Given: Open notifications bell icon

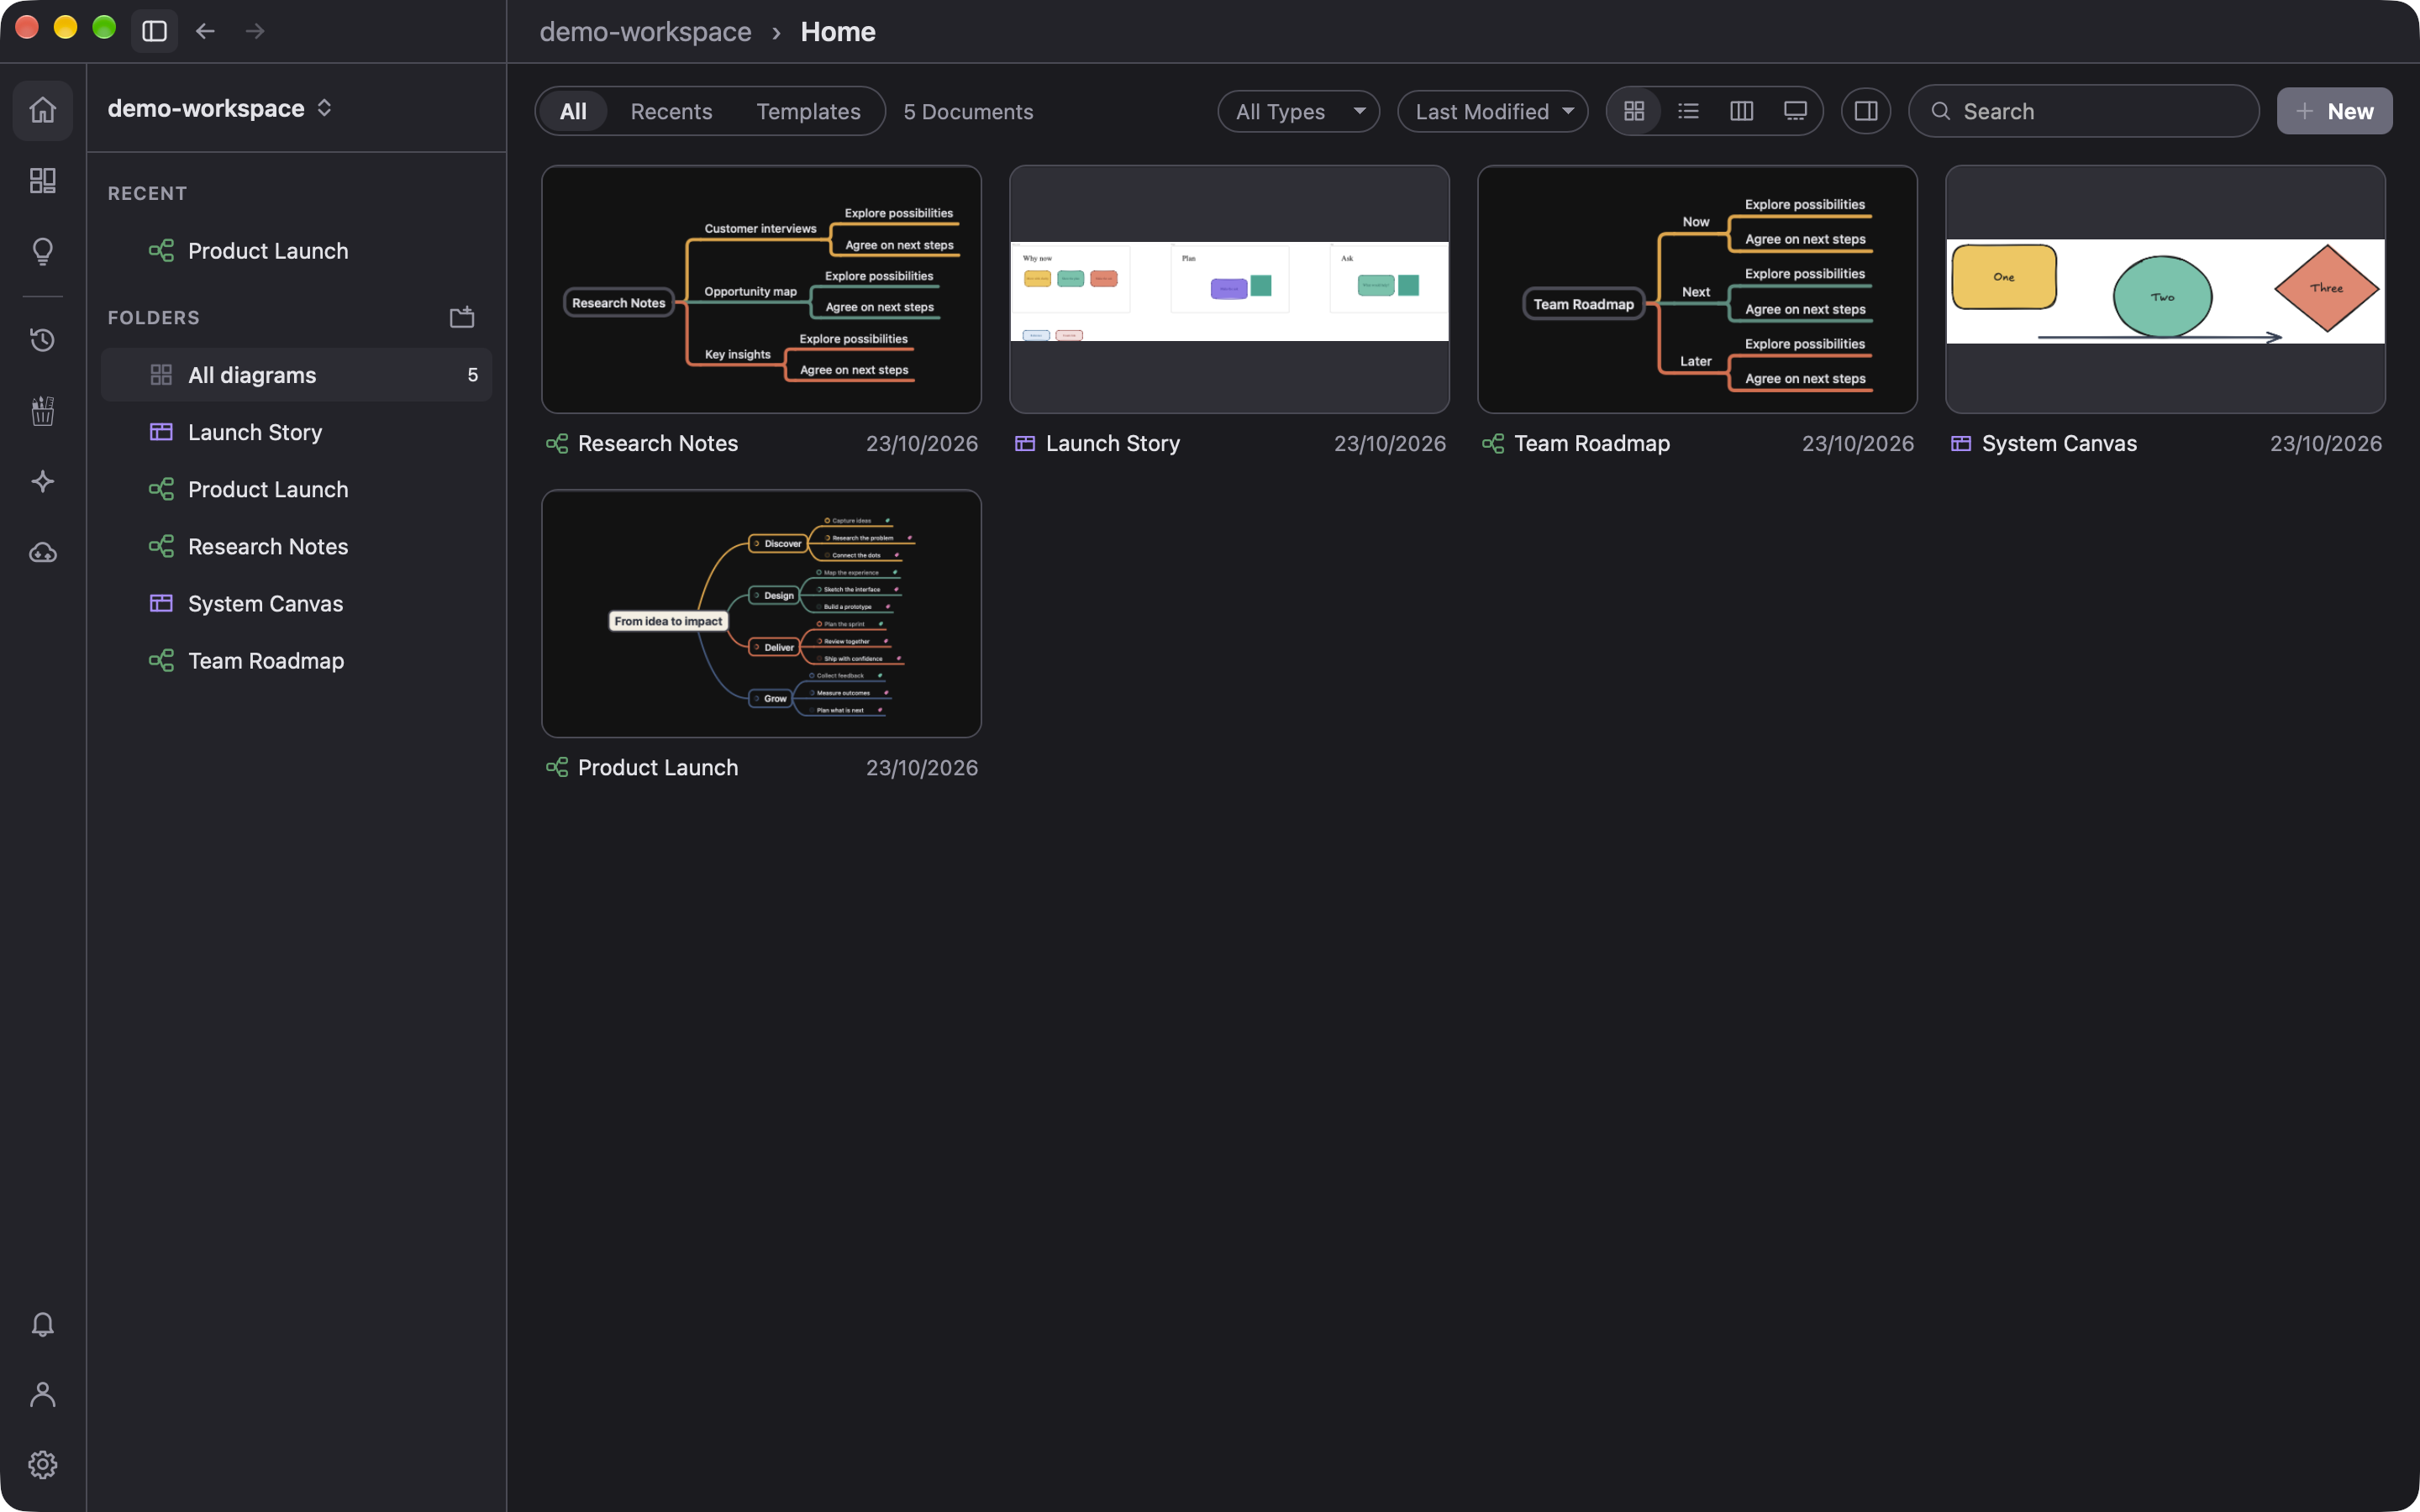Looking at the screenshot, I should click(x=42, y=1324).
